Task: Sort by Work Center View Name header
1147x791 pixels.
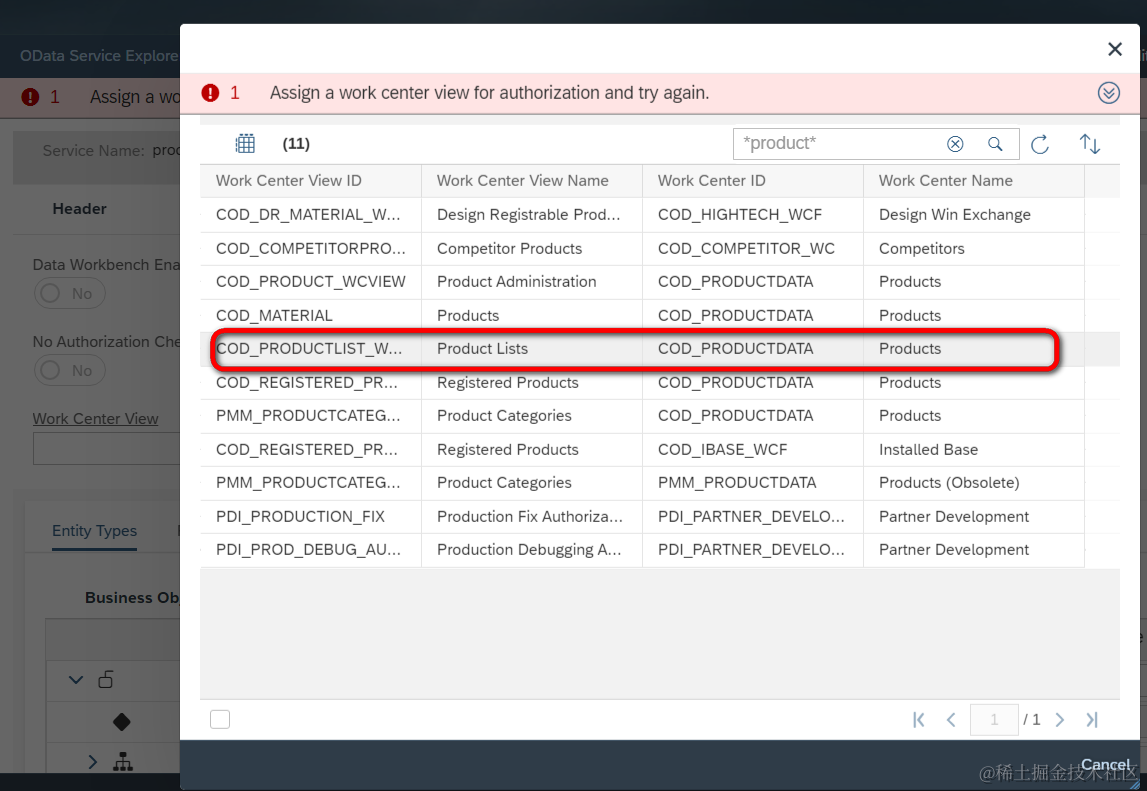Action: point(522,181)
